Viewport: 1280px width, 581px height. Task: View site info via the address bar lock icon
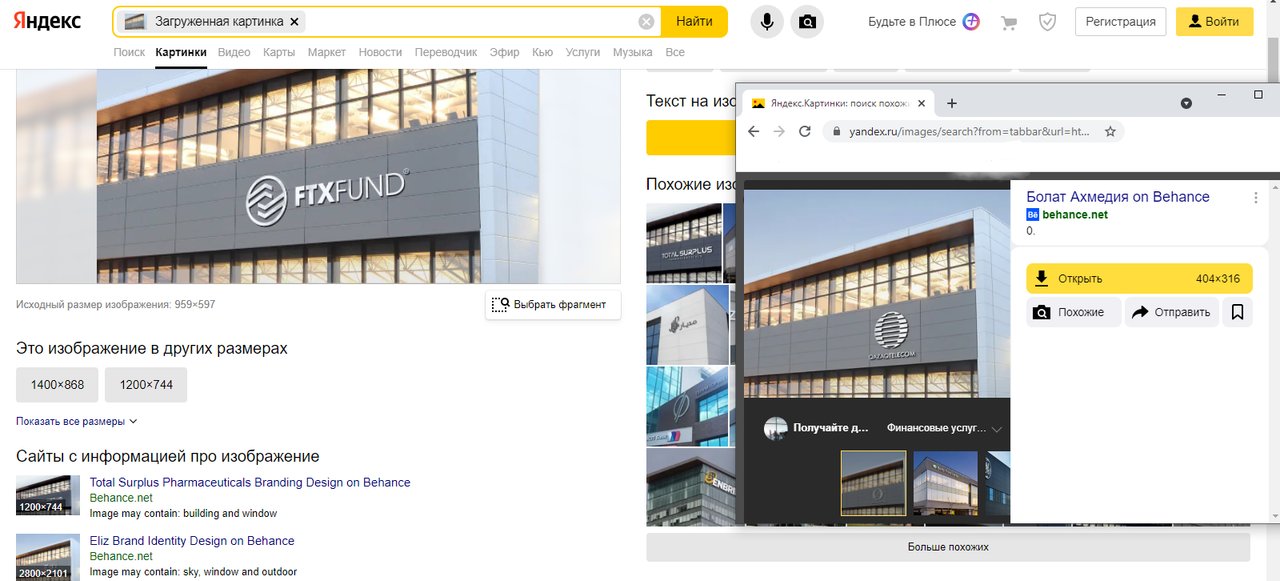[836, 131]
